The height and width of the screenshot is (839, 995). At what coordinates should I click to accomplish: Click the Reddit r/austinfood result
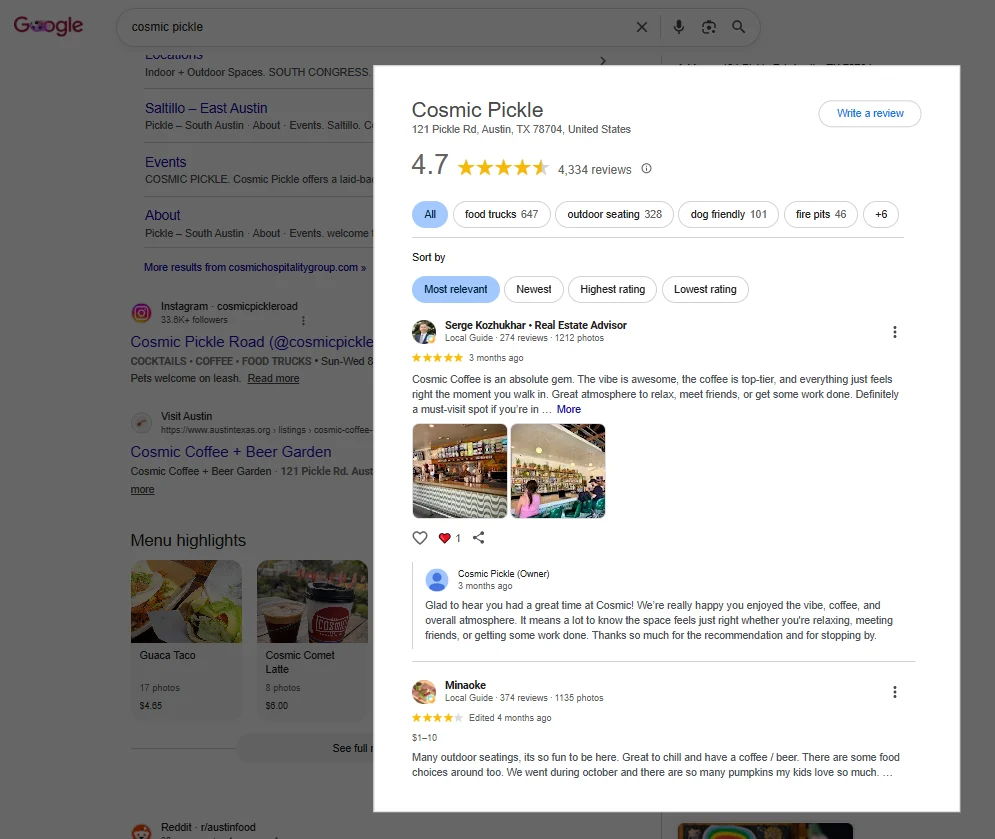(208, 827)
